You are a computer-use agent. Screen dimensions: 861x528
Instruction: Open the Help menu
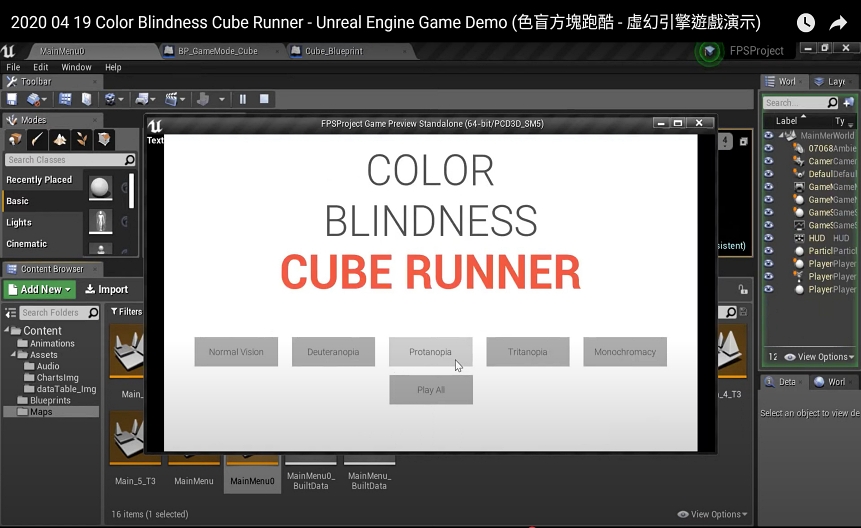(113, 67)
